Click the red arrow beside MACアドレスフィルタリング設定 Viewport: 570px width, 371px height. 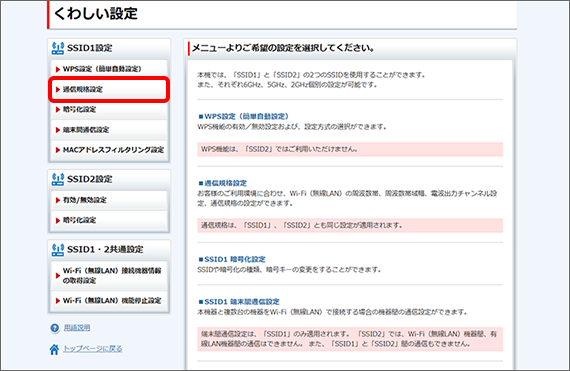coord(57,150)
